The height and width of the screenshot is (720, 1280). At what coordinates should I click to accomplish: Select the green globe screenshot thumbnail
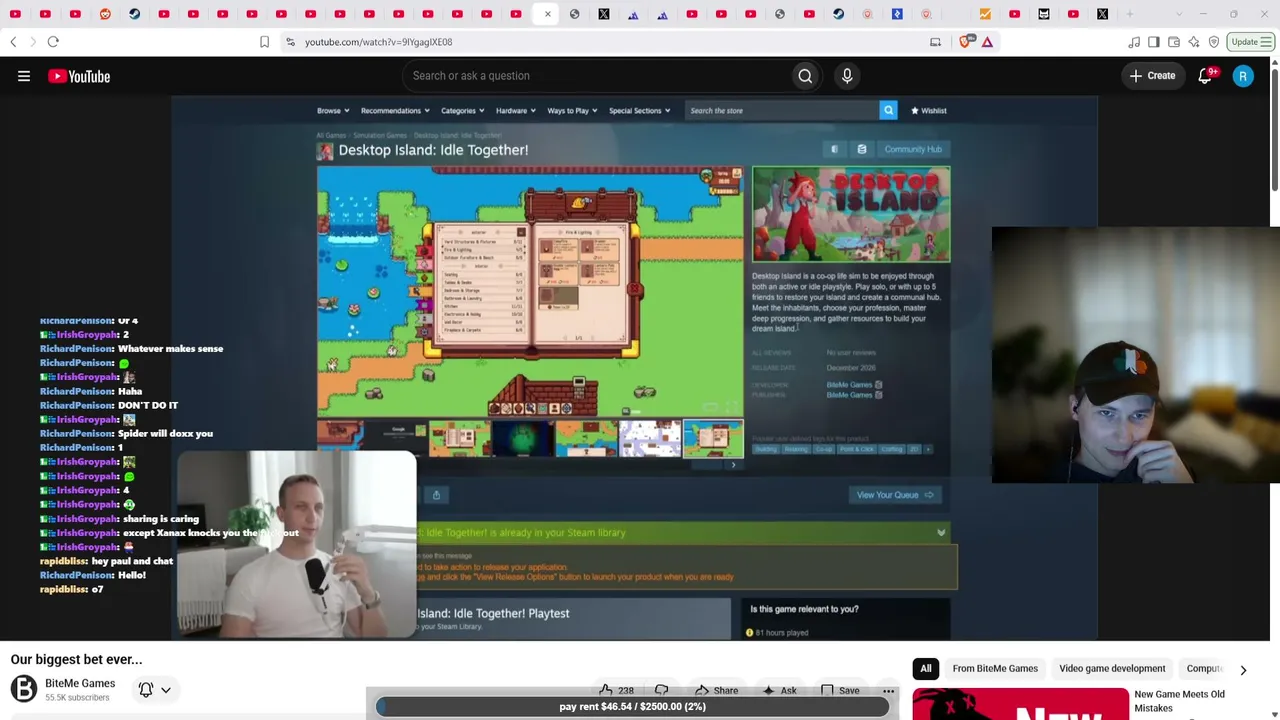[x=523, y=438]
